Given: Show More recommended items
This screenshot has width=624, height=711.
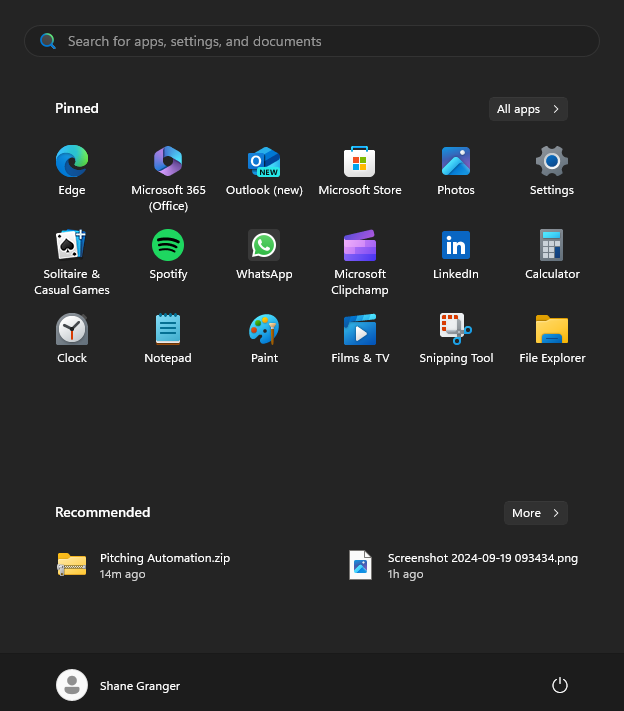Looking at the screenshot, I should 536,513.
